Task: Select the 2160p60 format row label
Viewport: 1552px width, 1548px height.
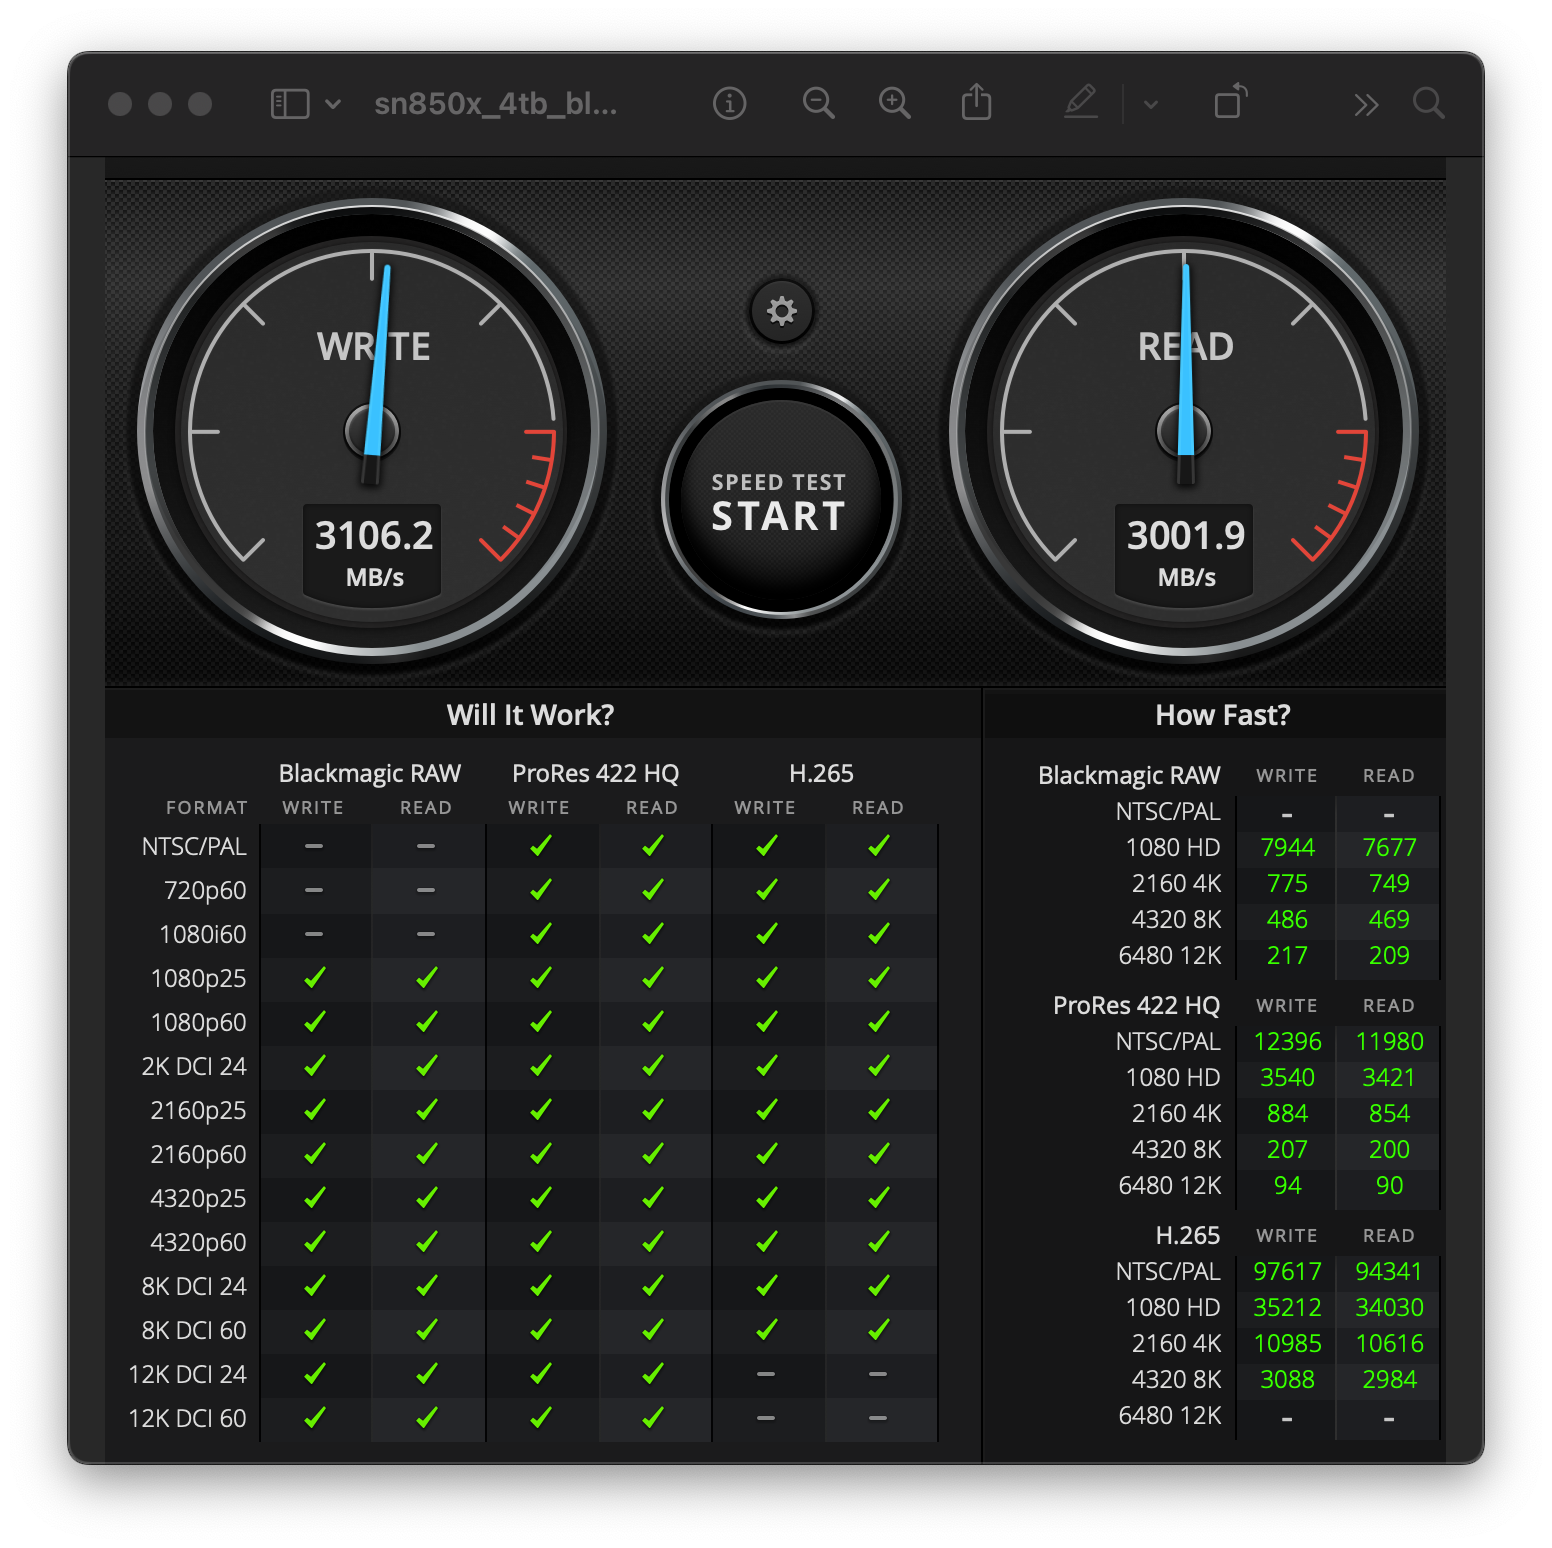Action: (x=198, y=1155)
